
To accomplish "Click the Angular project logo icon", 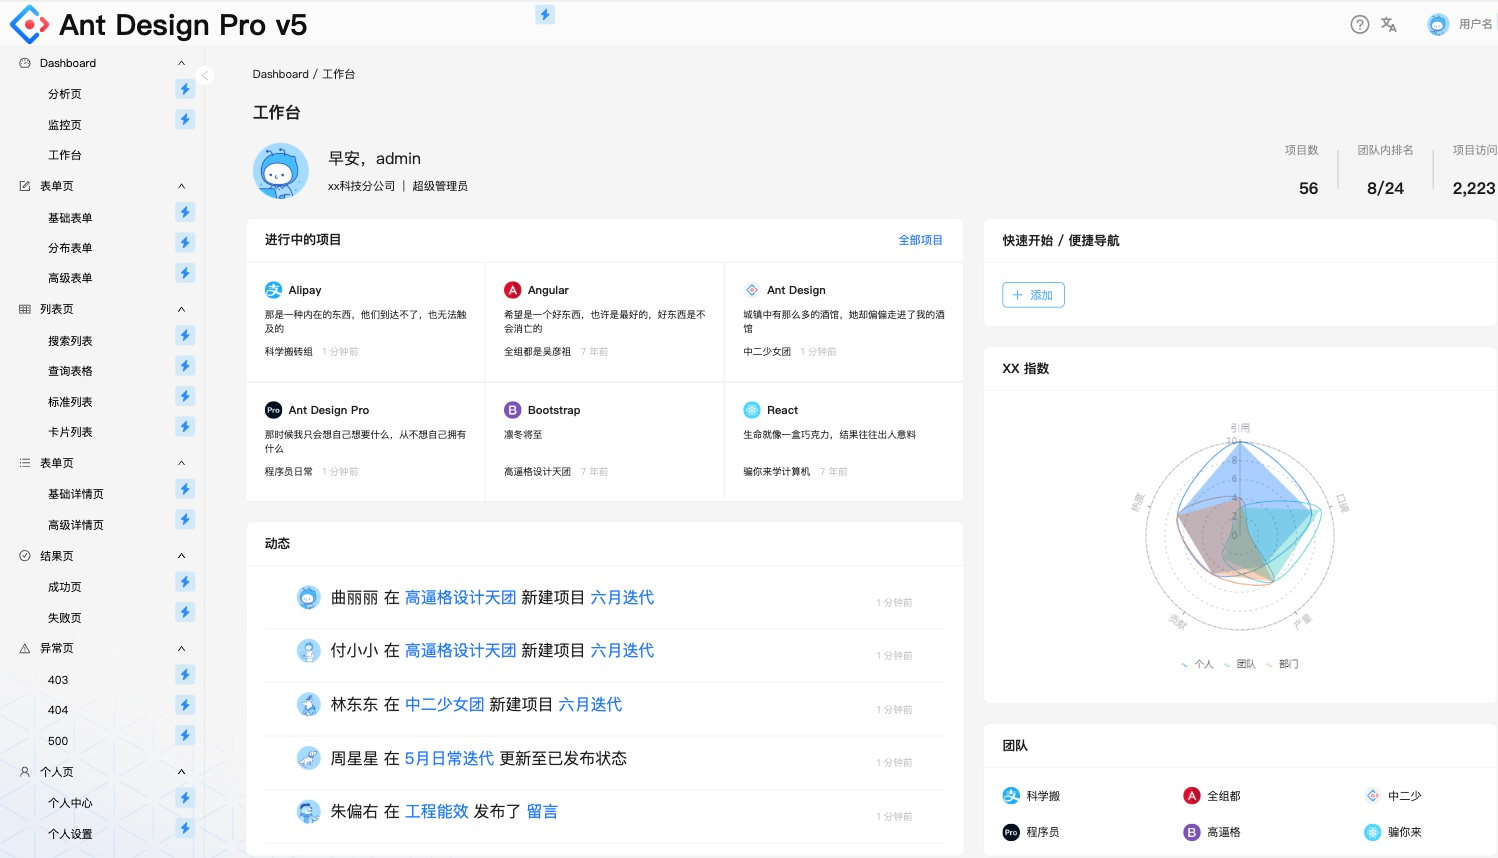I will point(512,290).
